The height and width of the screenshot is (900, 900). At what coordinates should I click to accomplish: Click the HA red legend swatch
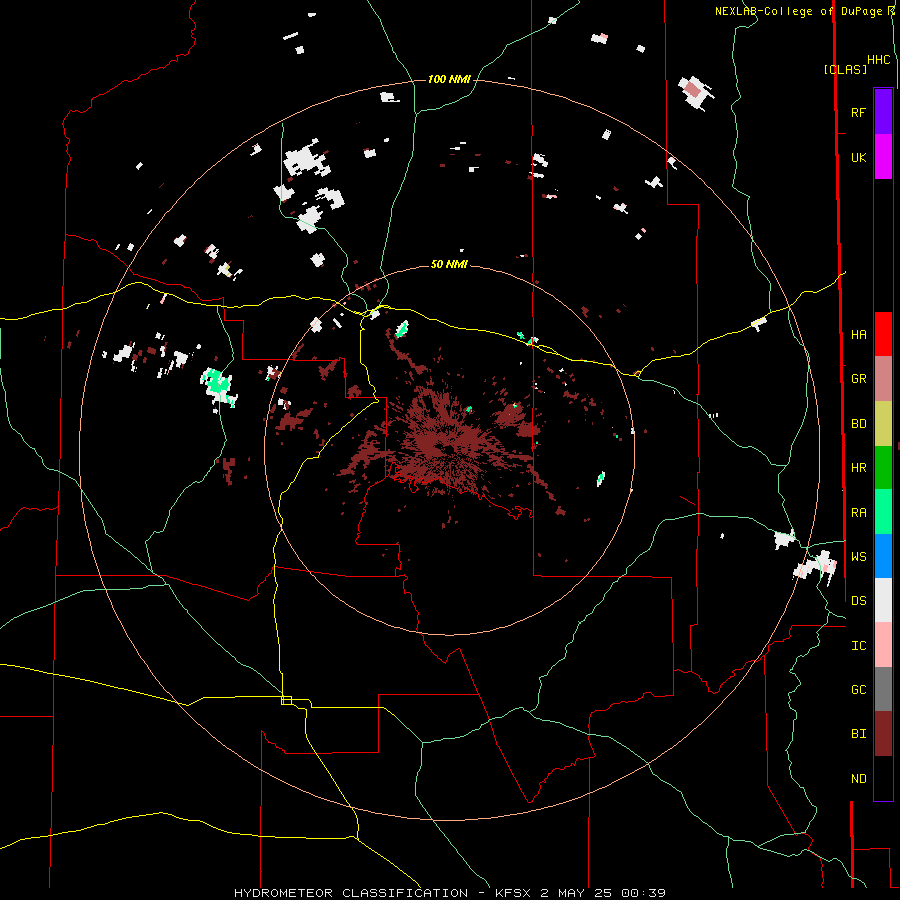[883, 334]
